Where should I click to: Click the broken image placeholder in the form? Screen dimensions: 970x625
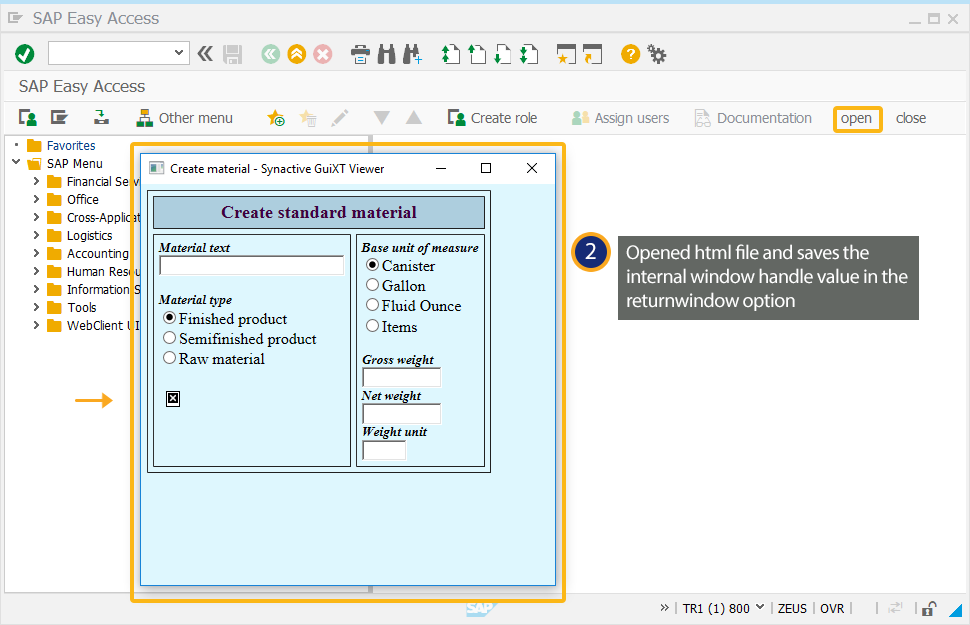(173, 399)
